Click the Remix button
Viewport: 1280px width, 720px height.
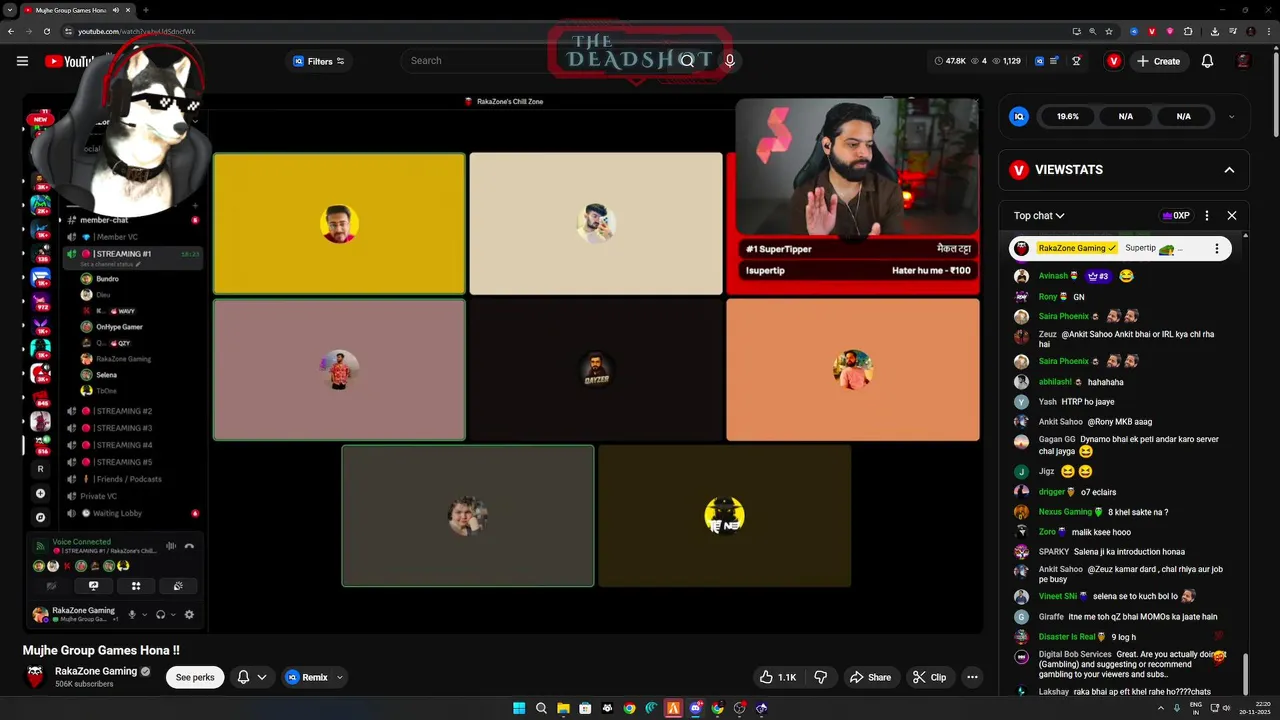306,677
